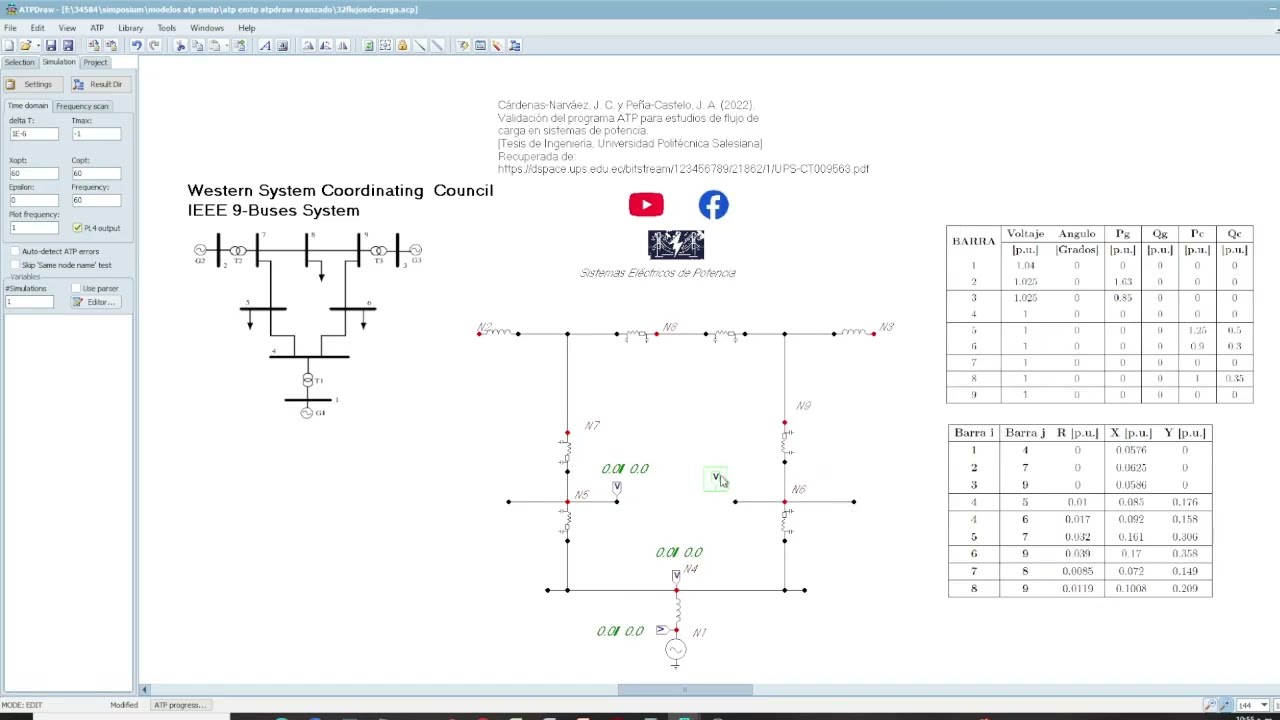This screenshot has width=1280, height=720.
Task: Click the padlock lock icon
Action: (402, 45)
